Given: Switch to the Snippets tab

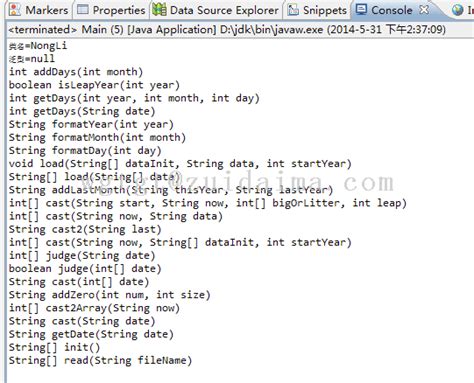Looking at the screenshot, I should (317, 10).
